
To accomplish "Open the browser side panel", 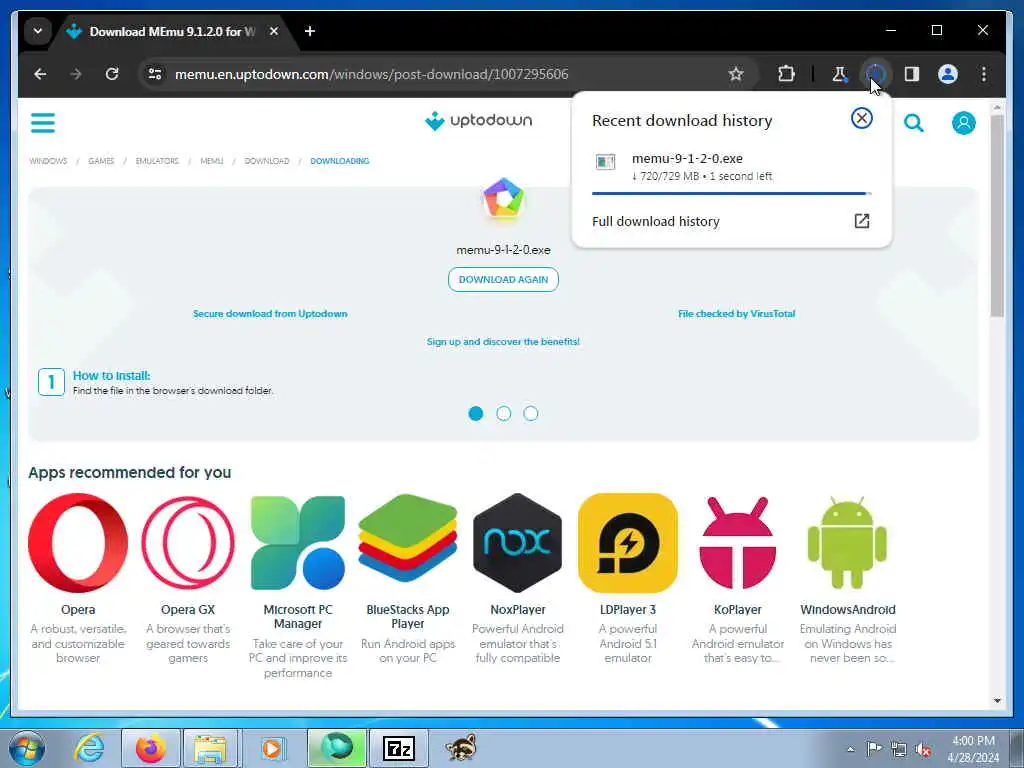I will [x=912, y=74].
